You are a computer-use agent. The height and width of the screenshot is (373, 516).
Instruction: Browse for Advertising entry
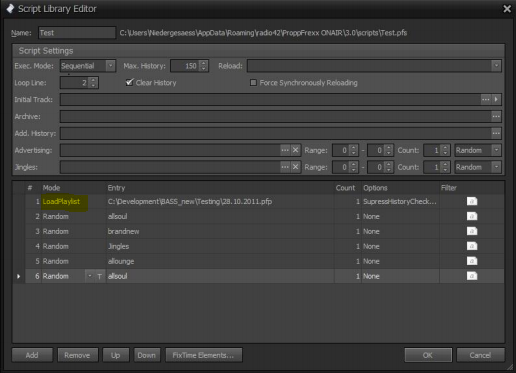click(285, 150)
